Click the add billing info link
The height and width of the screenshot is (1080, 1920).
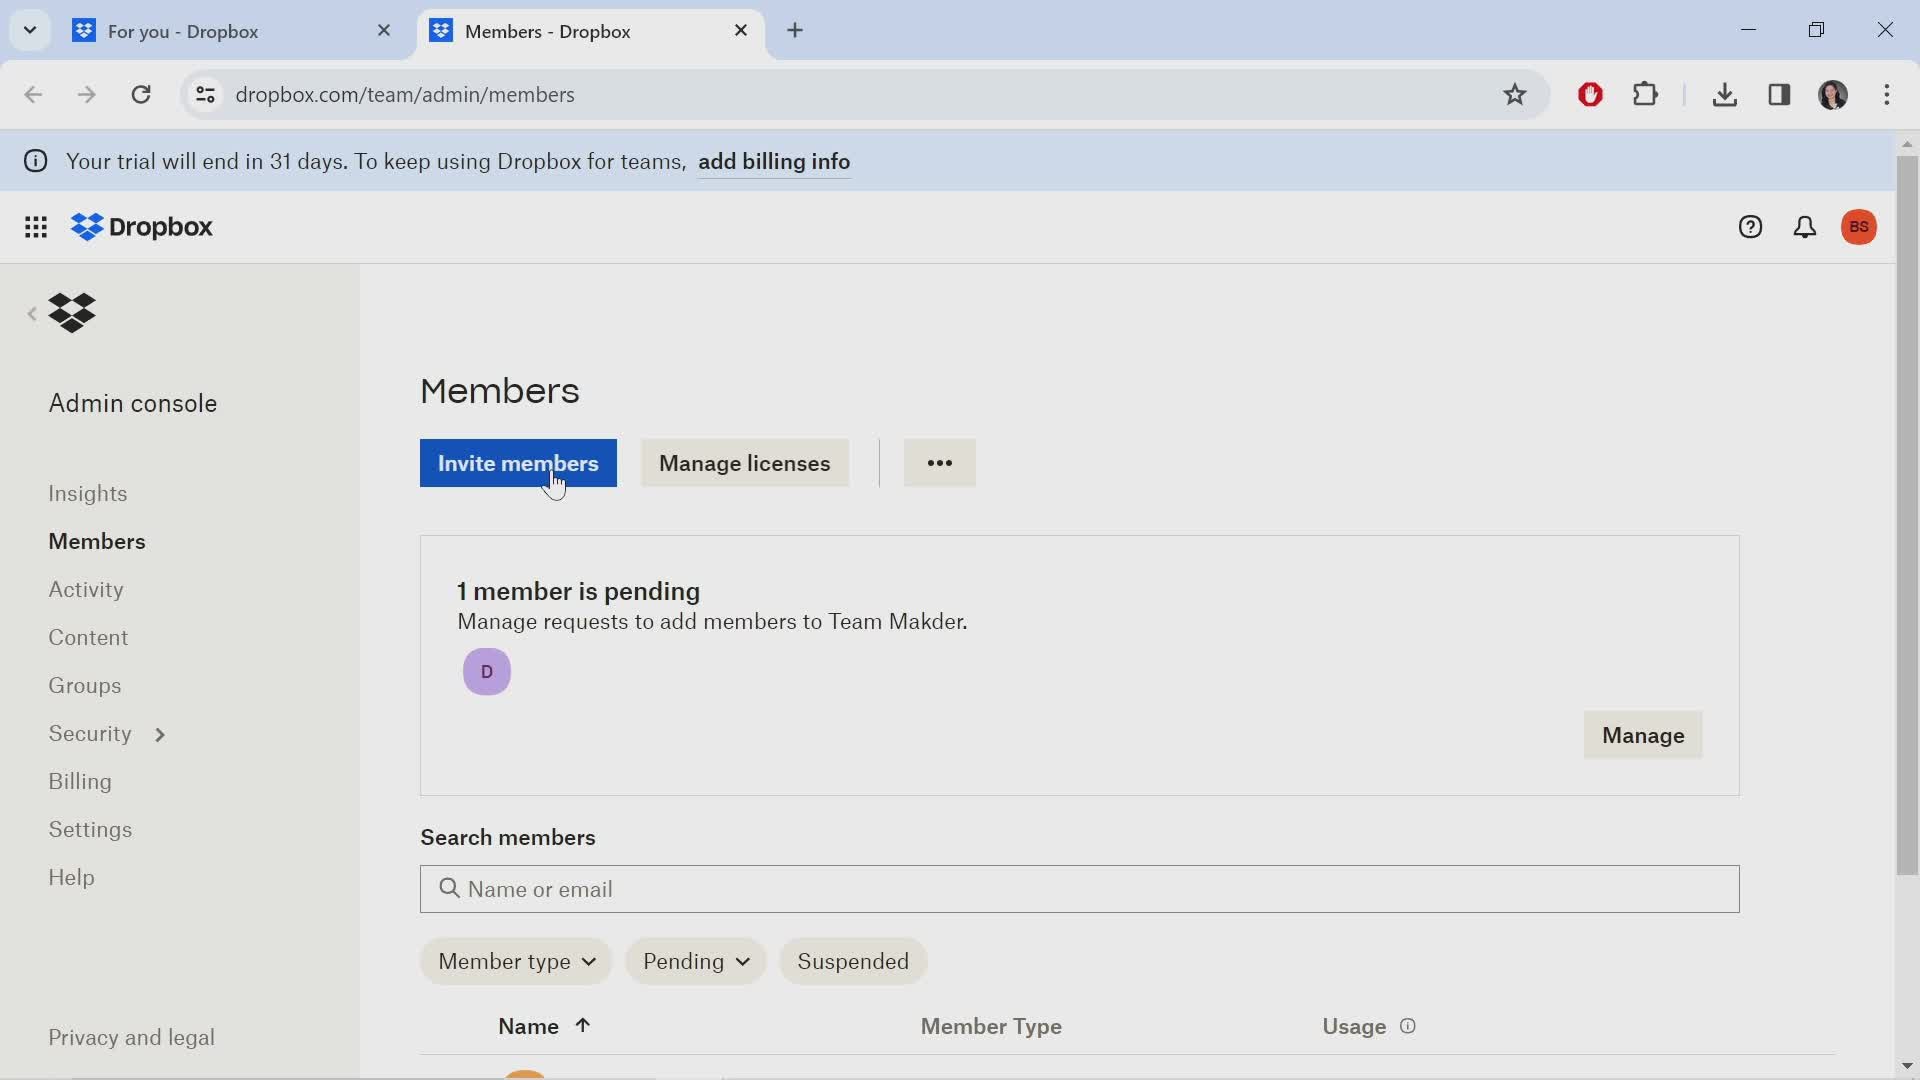coord(775,160)
